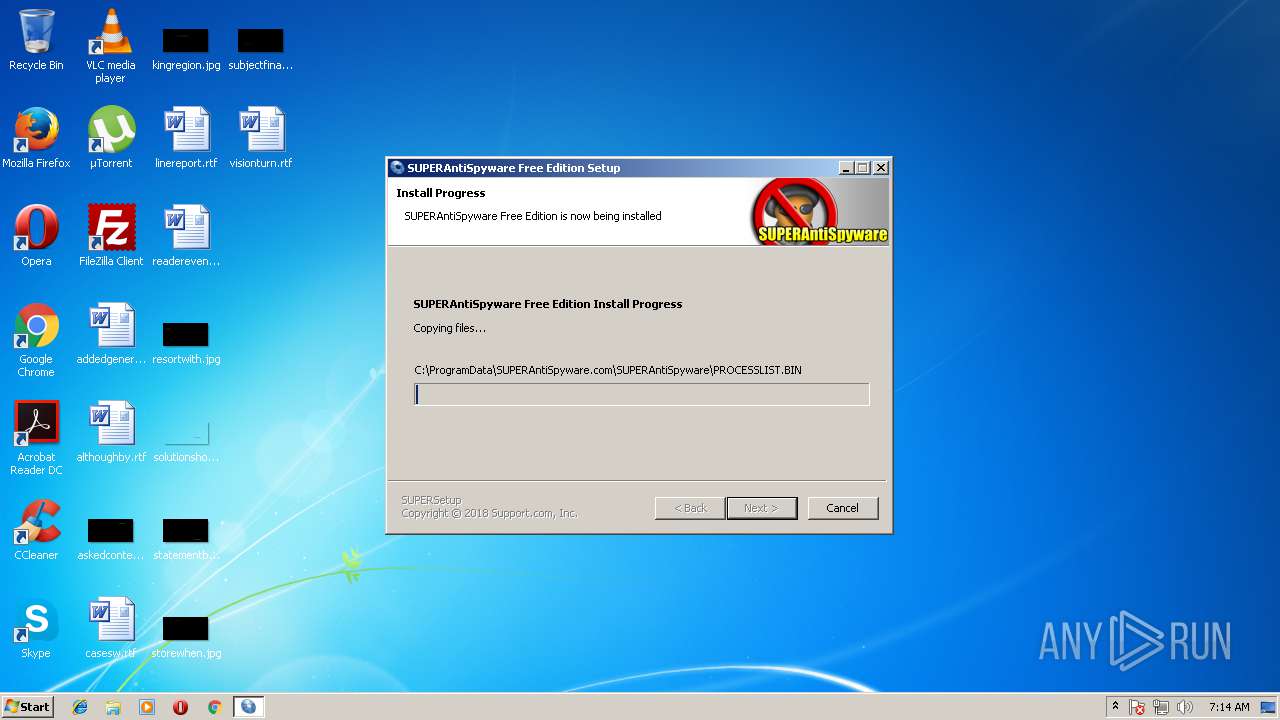The height and width of the screenshot is (720, 1280).
Task: Select the subjectfina... file icon
Action: (260, 48)
